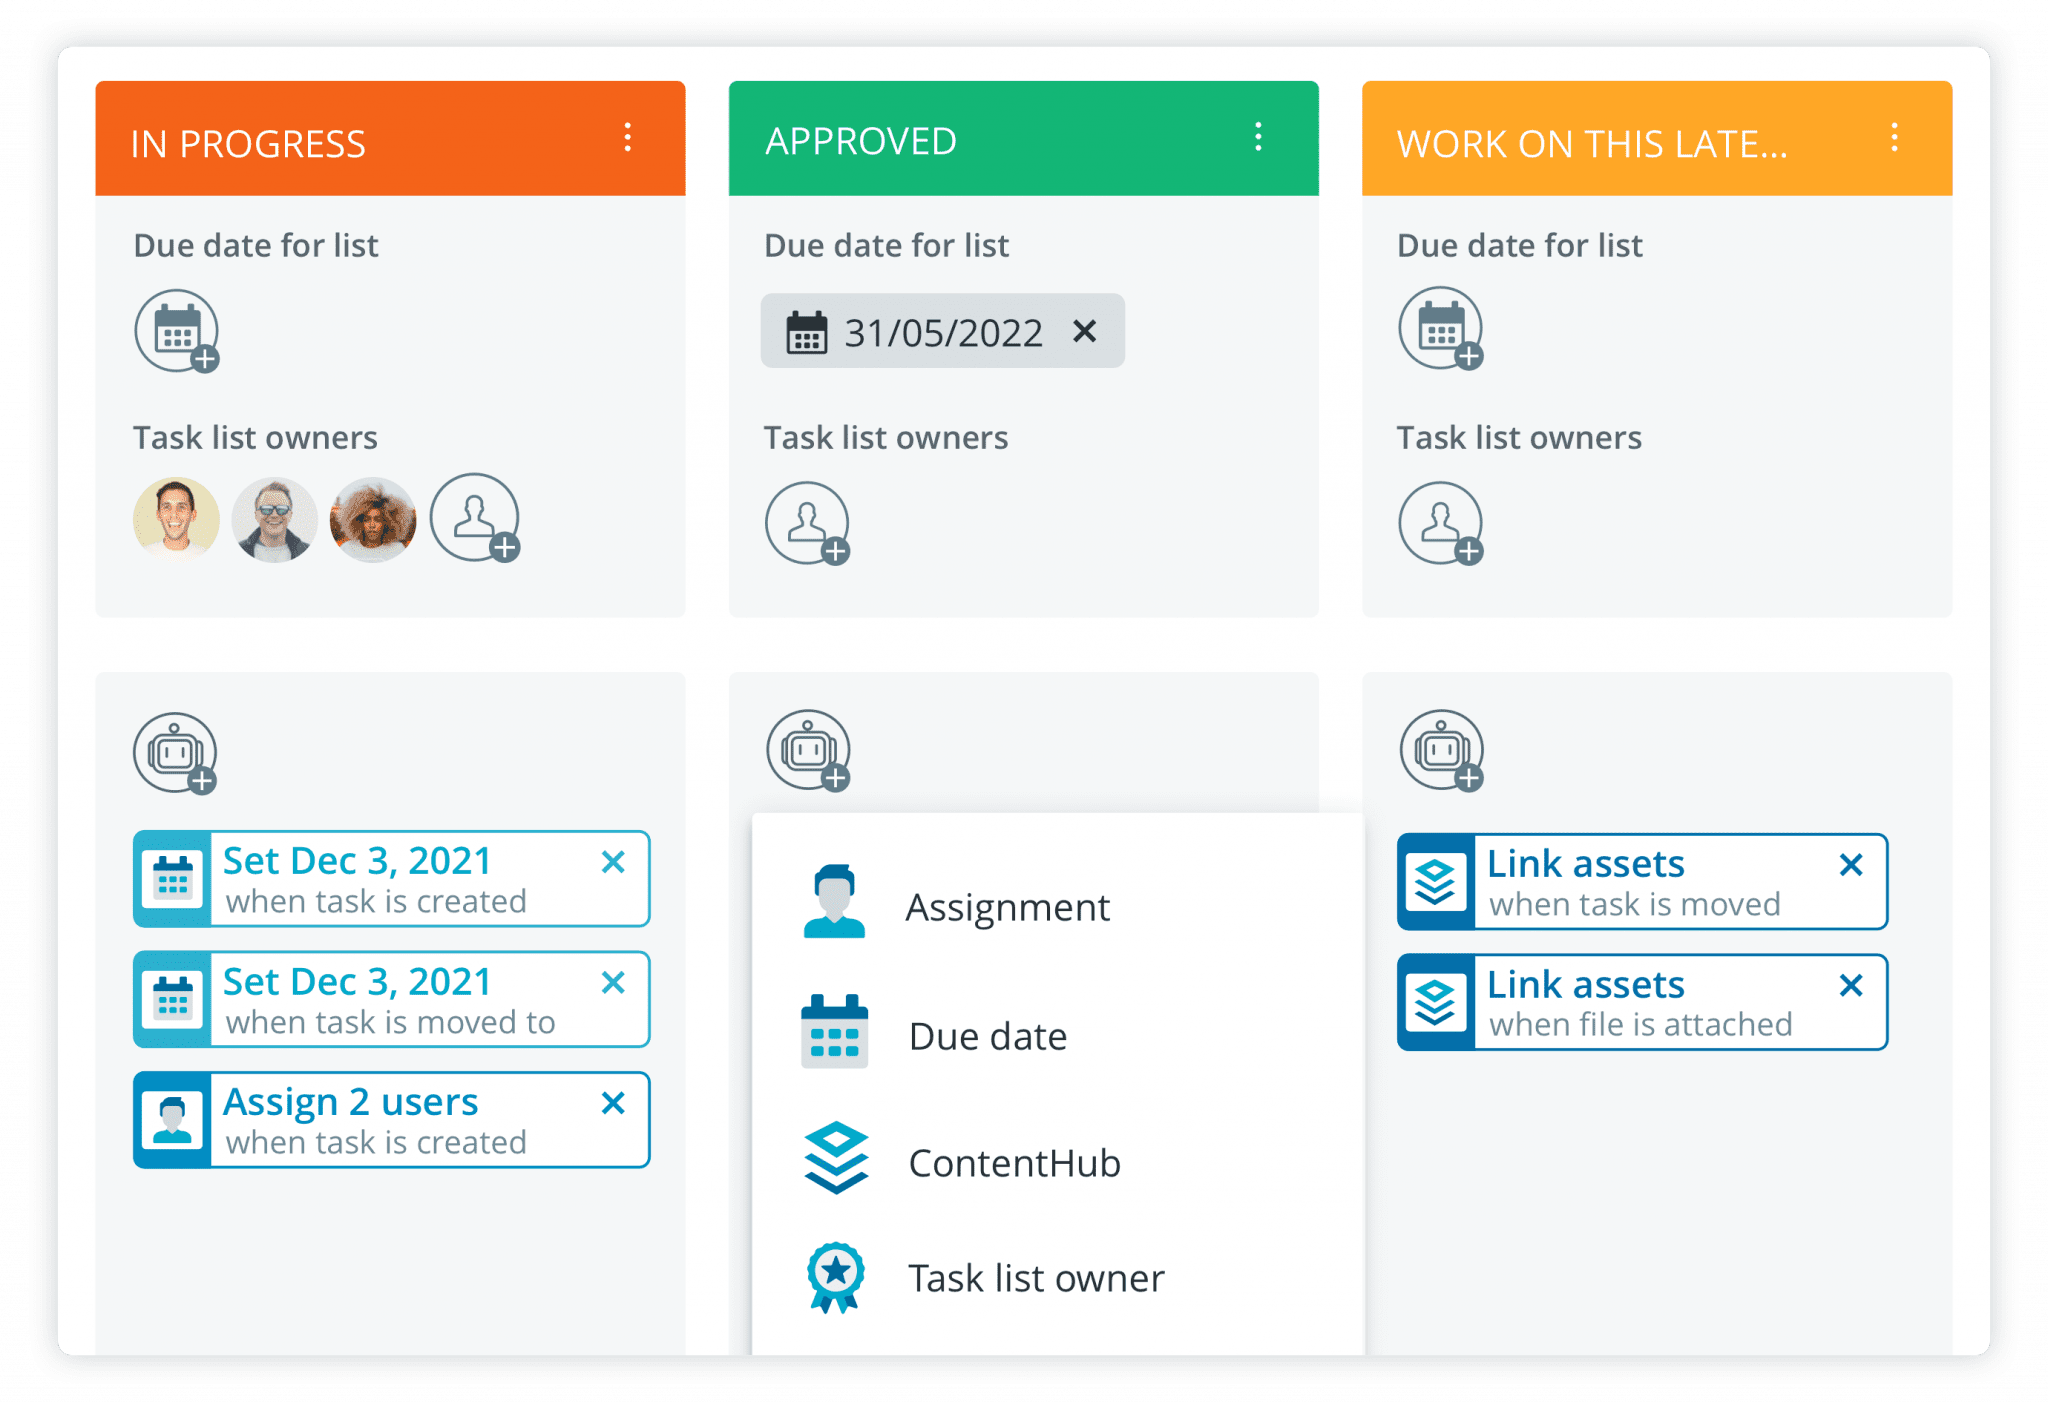Select the Task list owner automation option
2048x1402 pixels.
tap(1036, 1277)
